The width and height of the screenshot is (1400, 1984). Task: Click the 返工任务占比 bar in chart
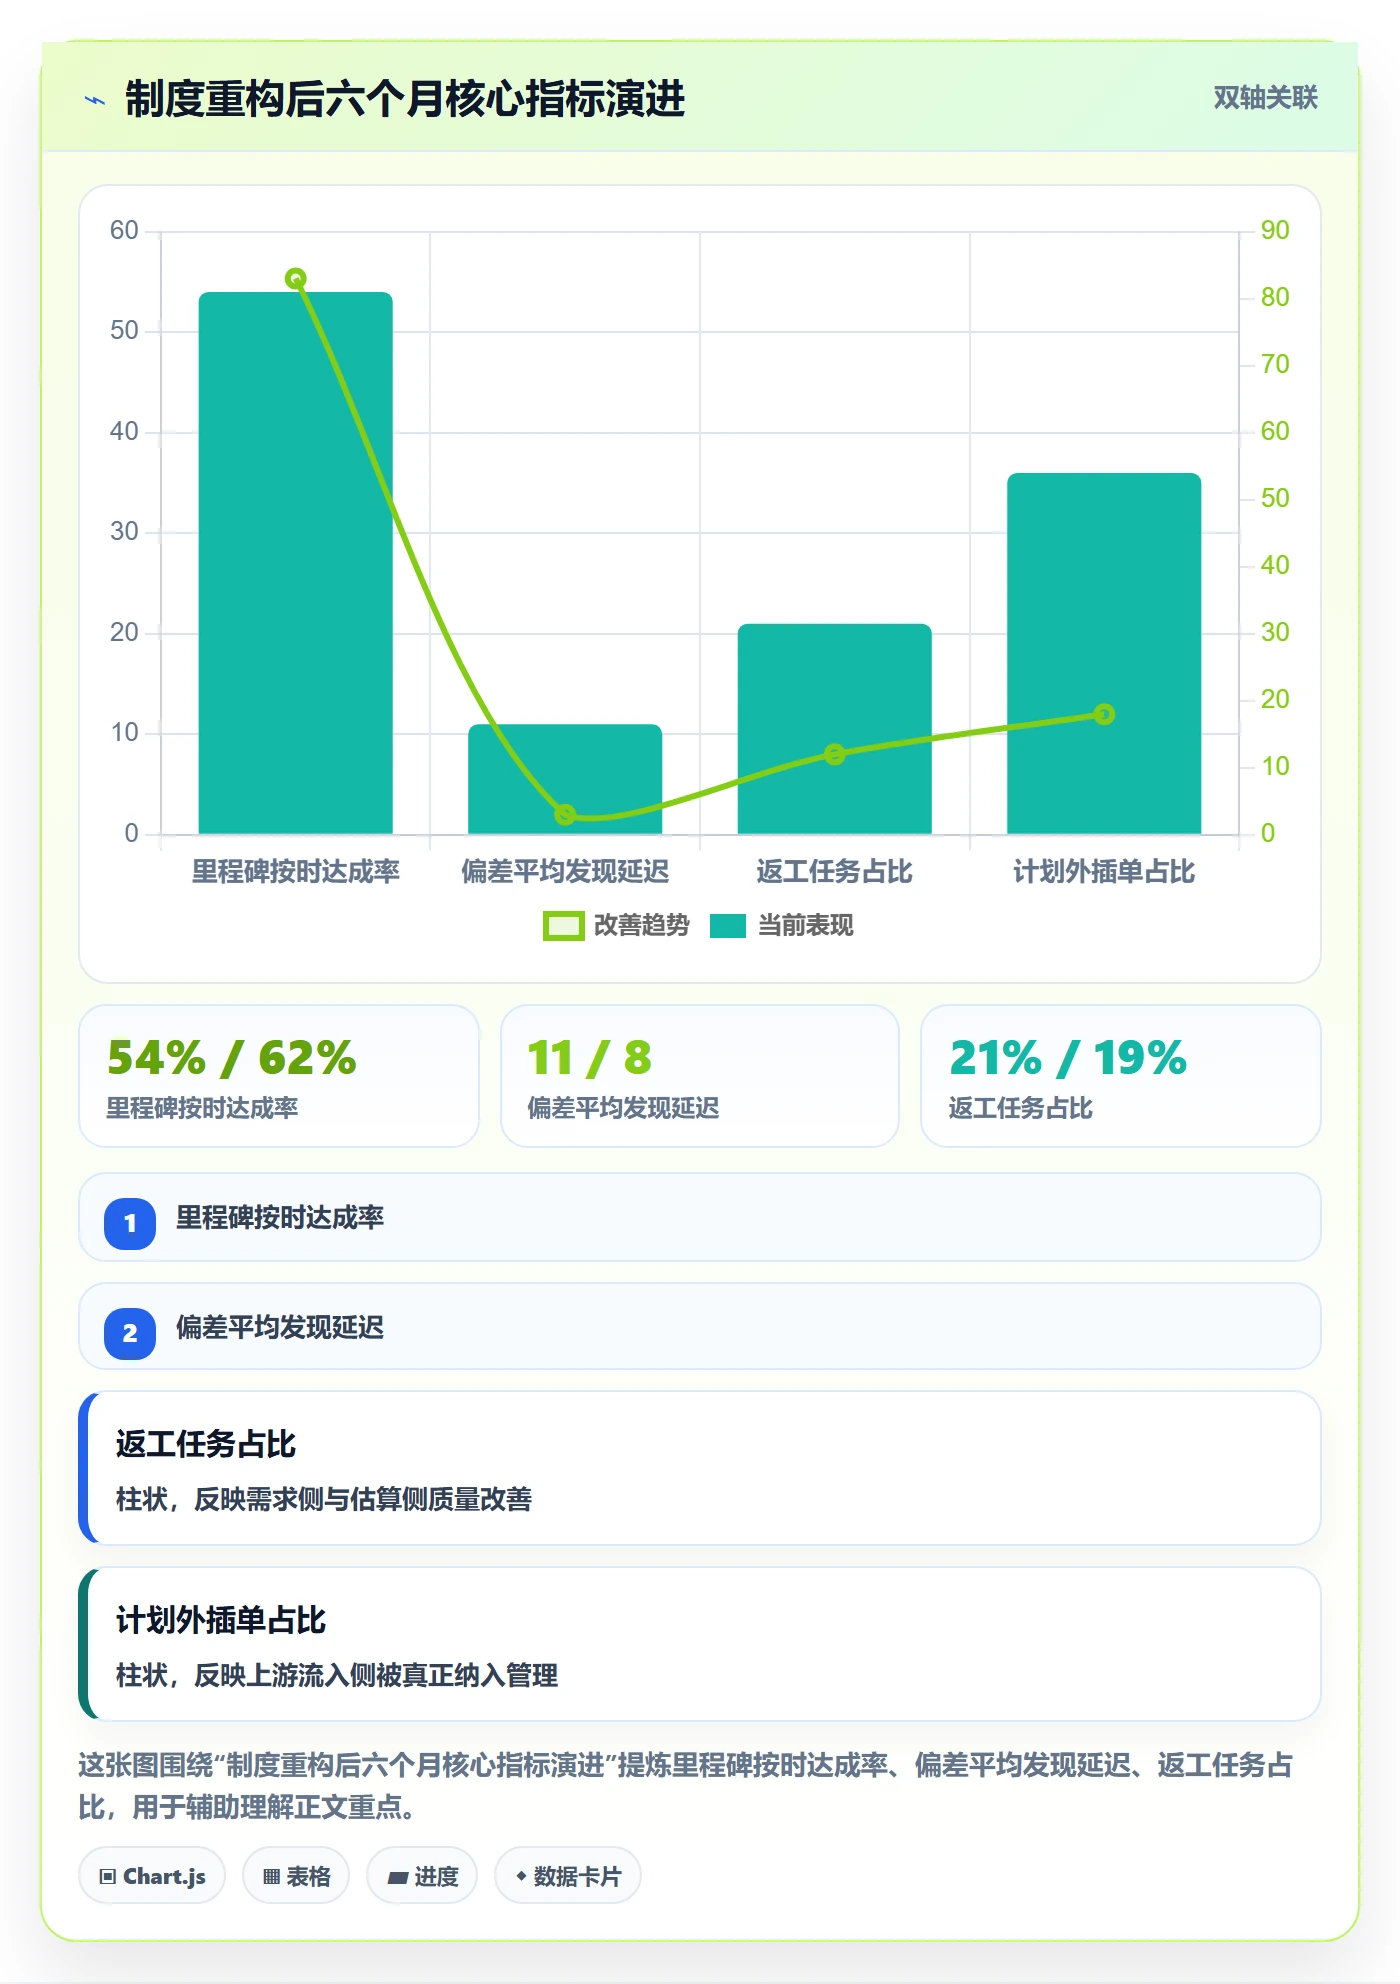[835, 729]
